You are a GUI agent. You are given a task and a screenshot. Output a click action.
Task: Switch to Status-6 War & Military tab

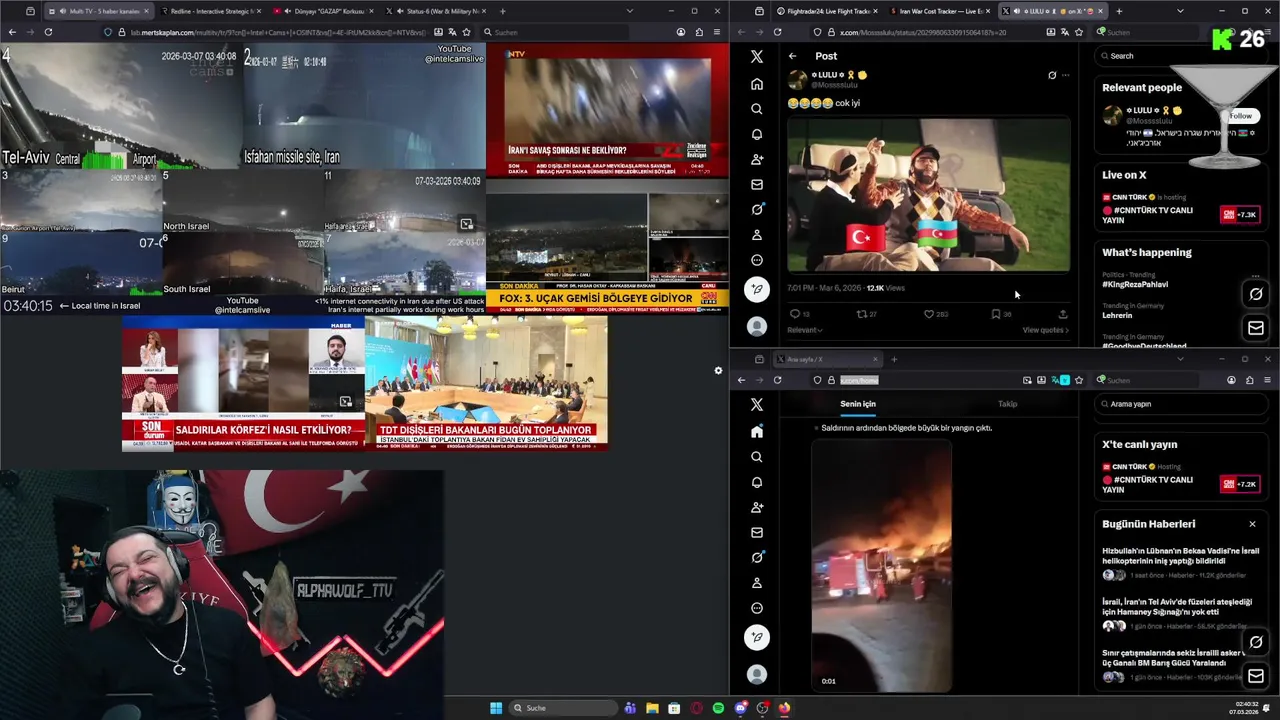pos(435,11)
